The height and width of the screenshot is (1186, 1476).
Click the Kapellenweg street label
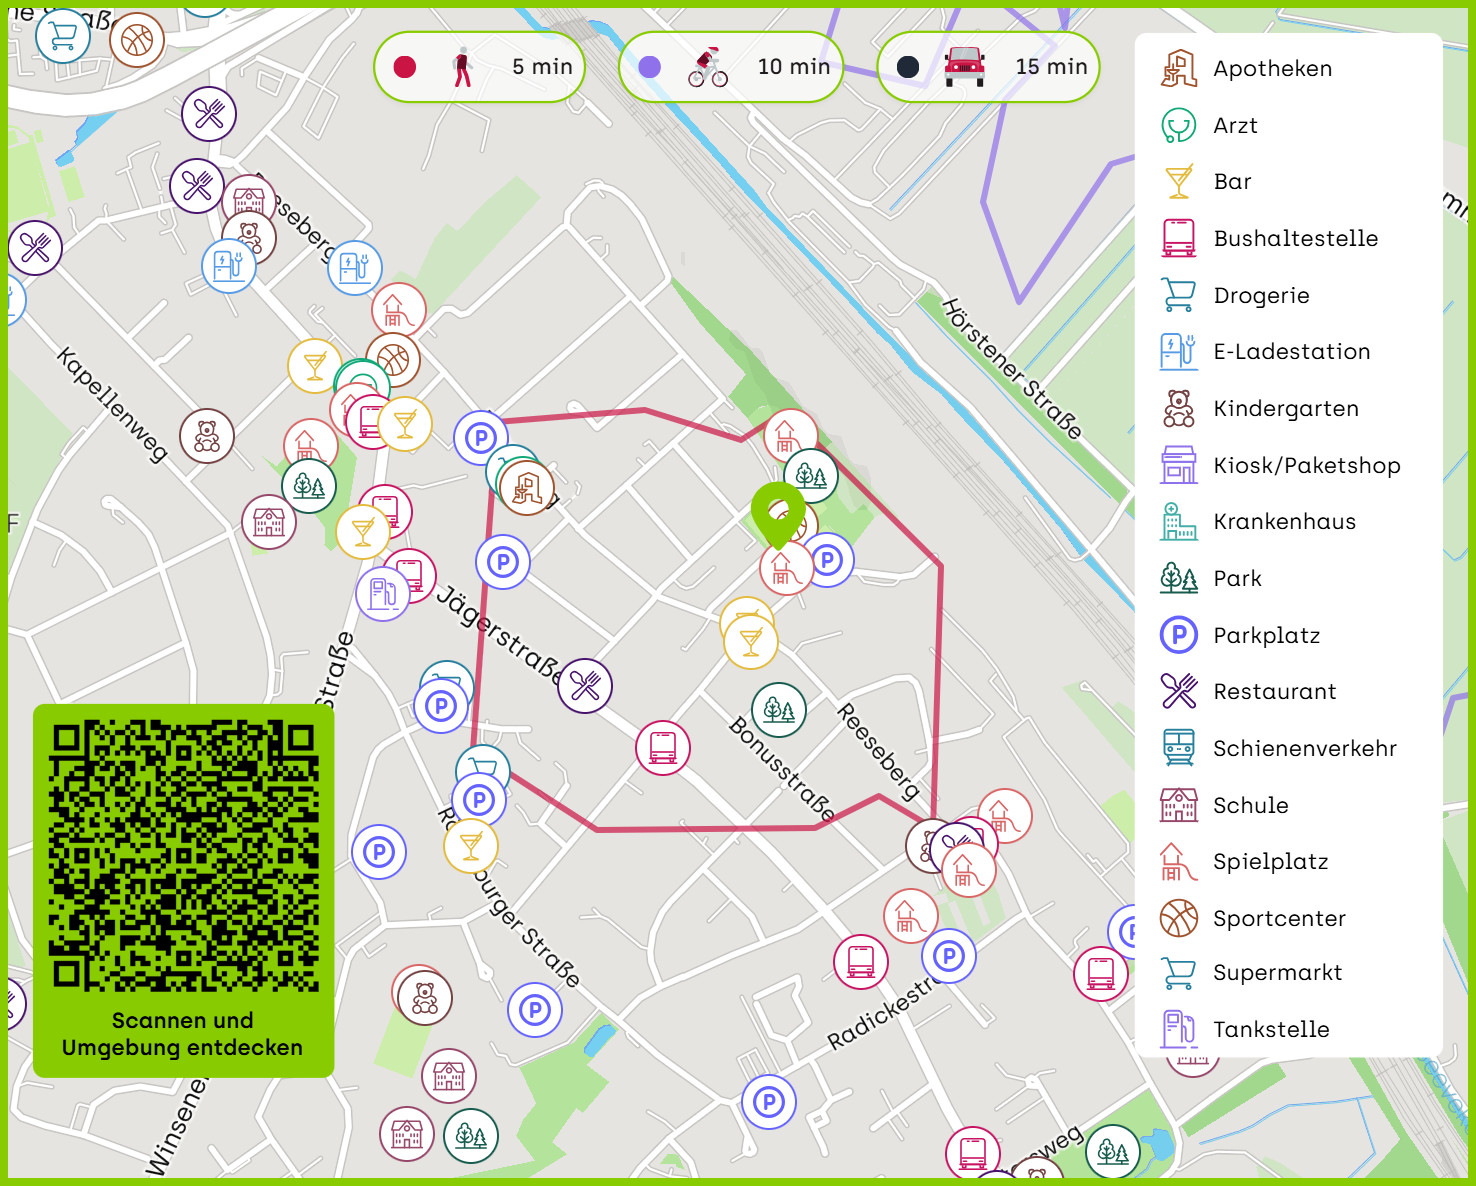(111, 404)
